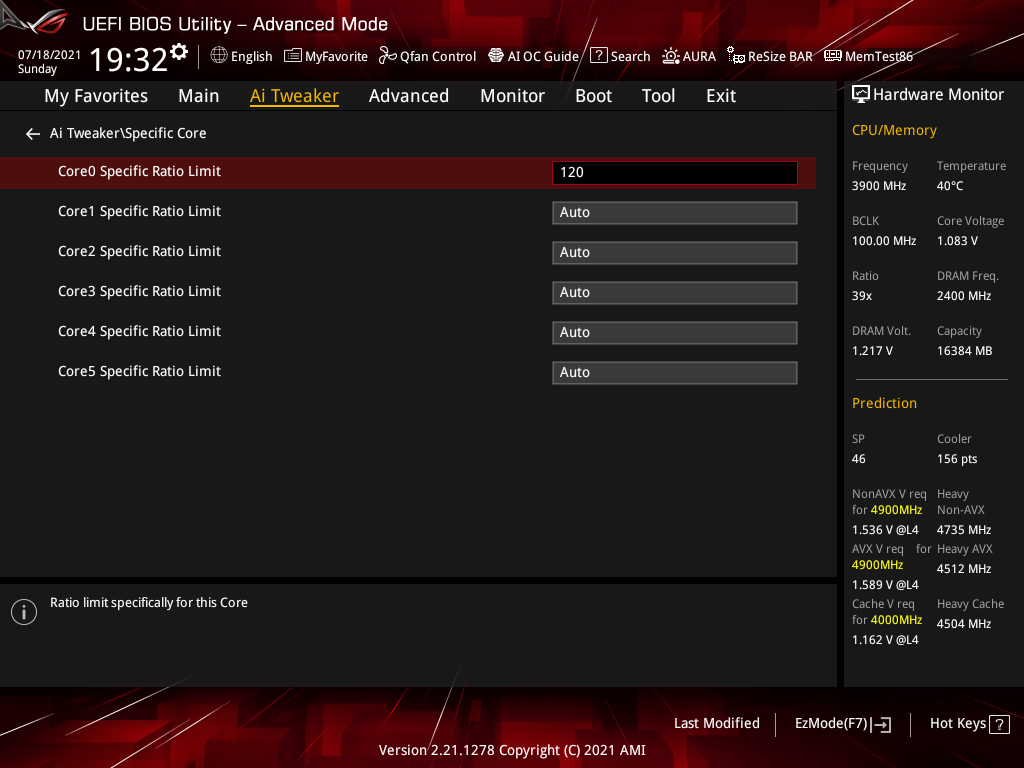This screenshot has width=1024, height=768.
Task: View Last Modified changes
Action: 716,723
